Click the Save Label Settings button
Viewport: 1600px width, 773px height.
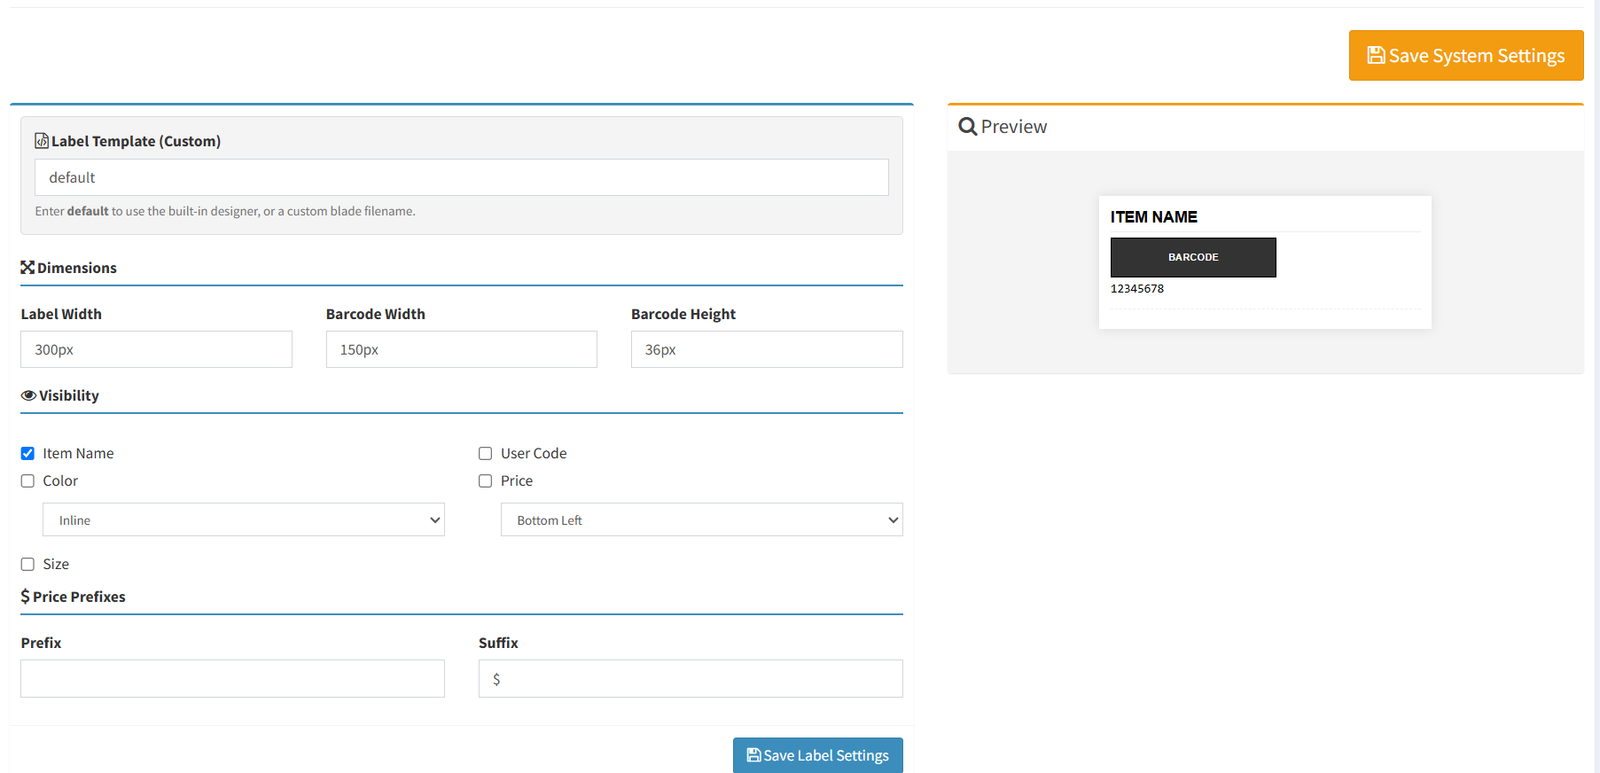click(818, 755)
